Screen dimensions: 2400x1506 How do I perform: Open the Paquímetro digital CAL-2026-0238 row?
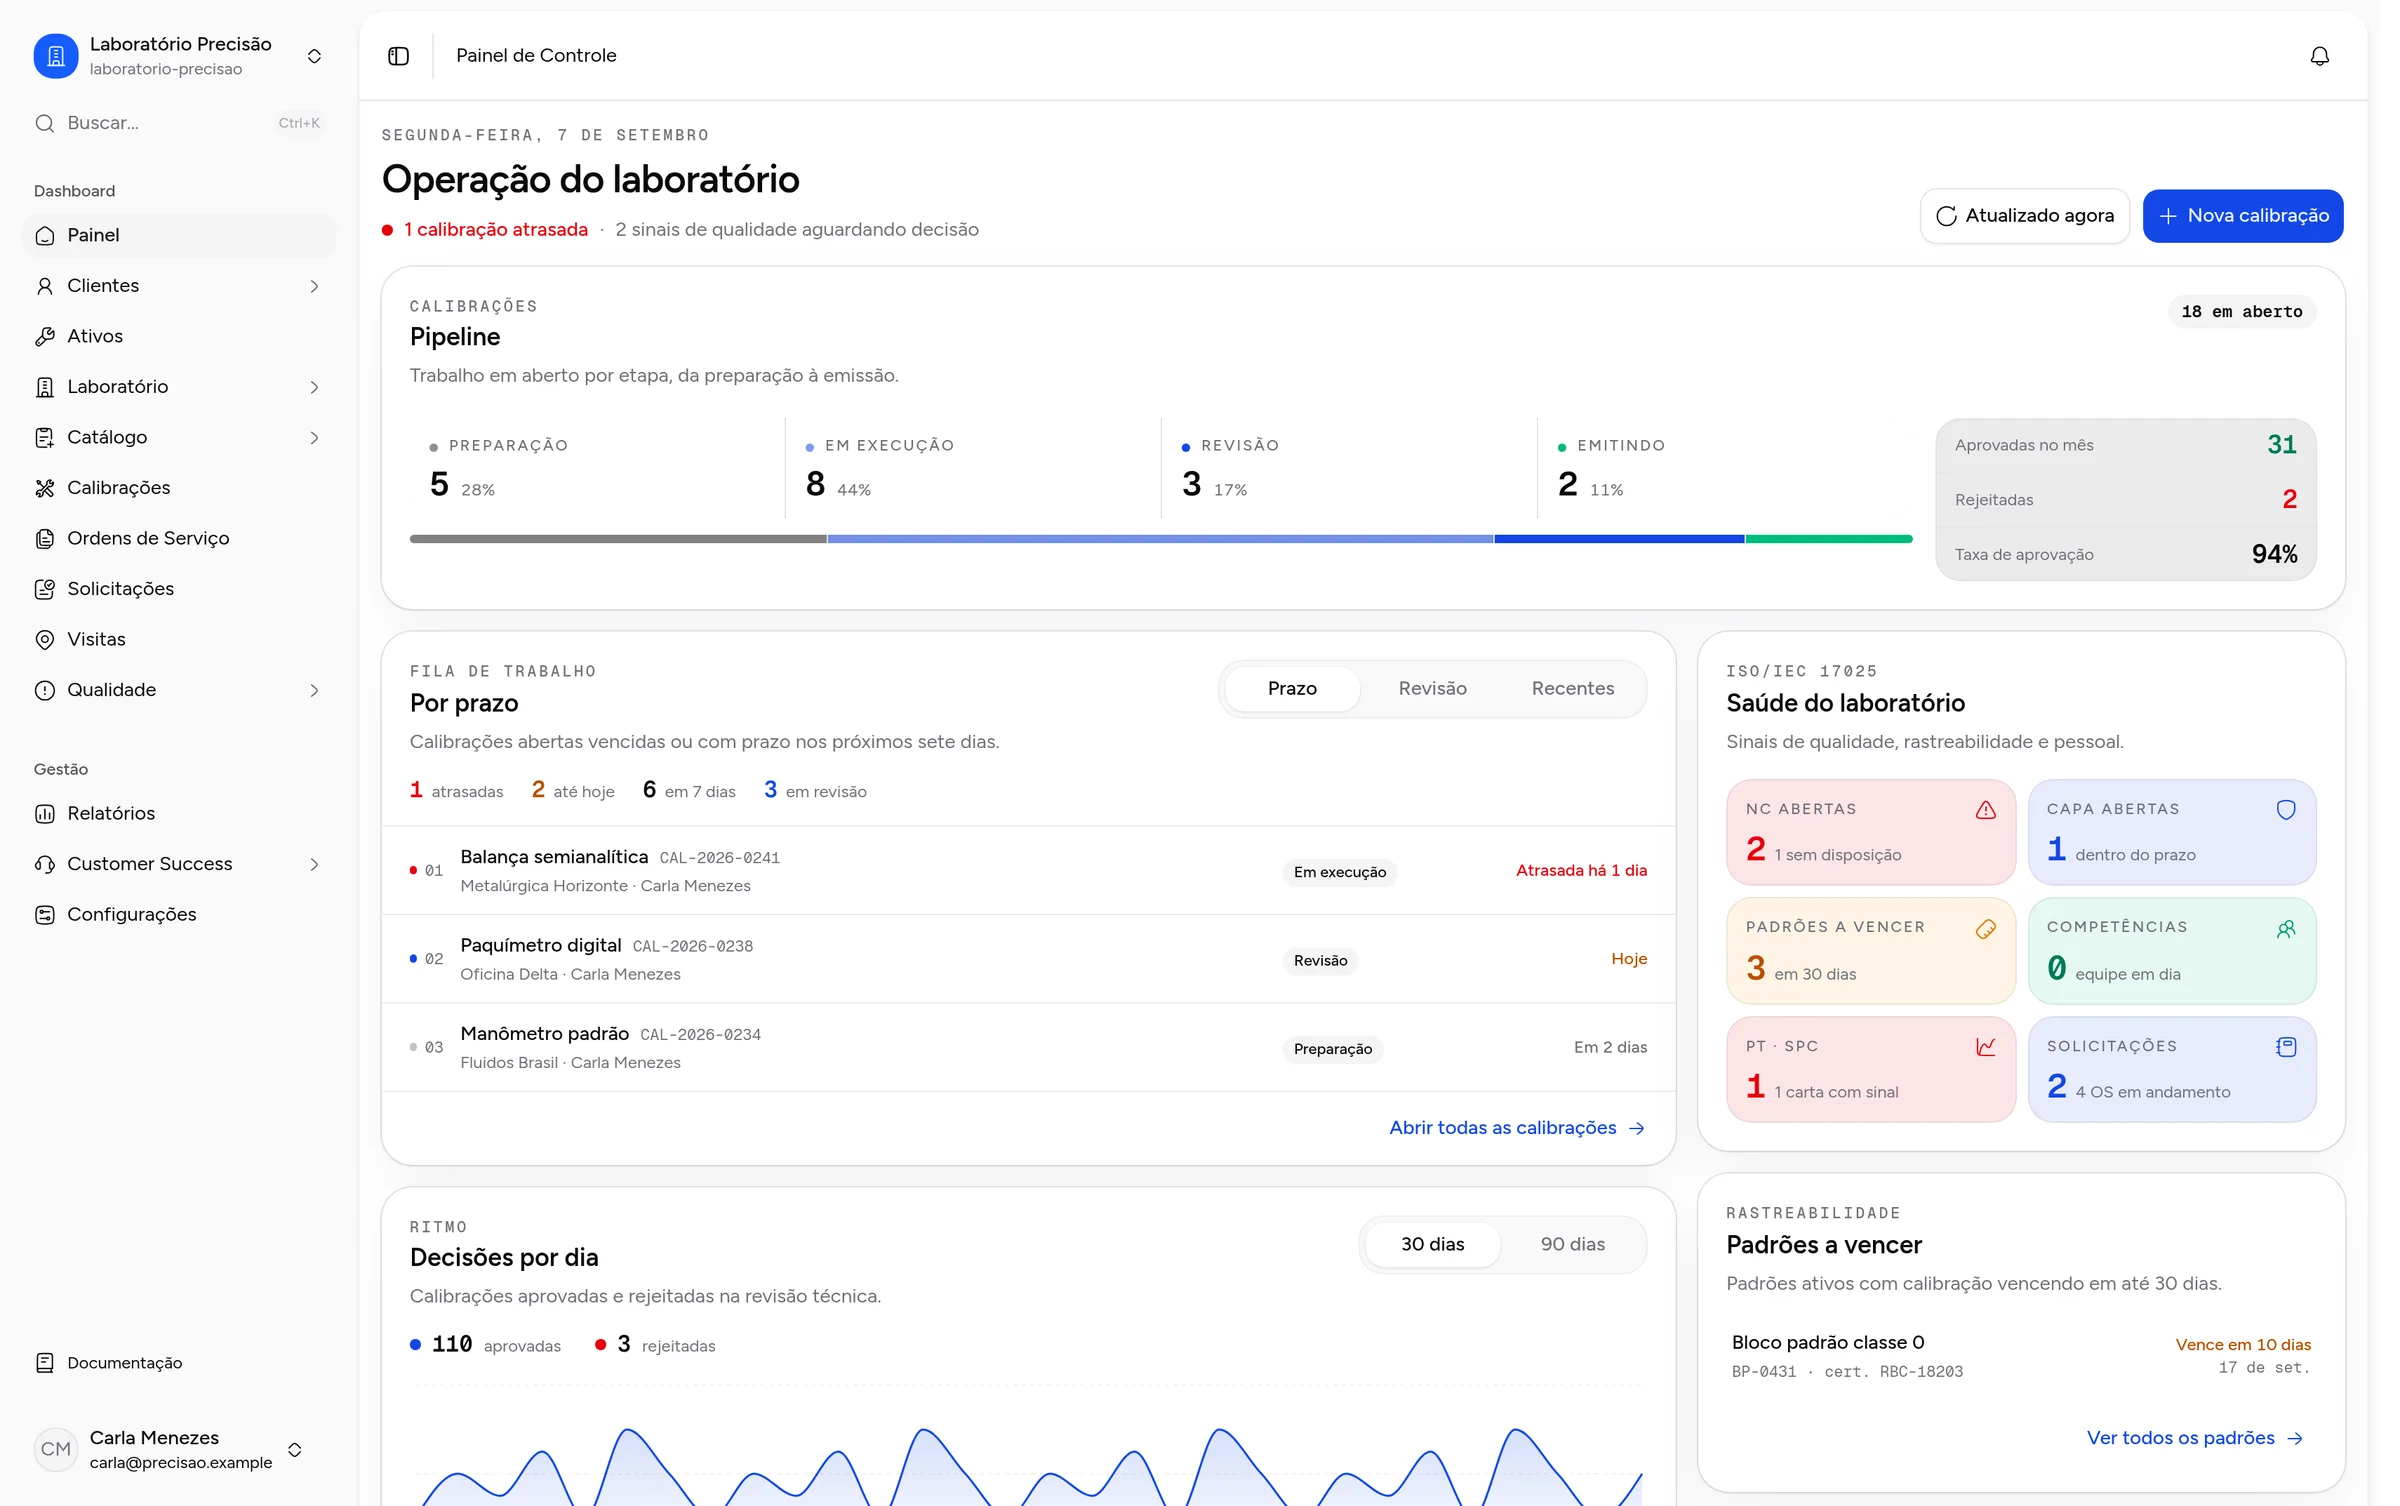pyautogui.click(x=1028, y=959)
